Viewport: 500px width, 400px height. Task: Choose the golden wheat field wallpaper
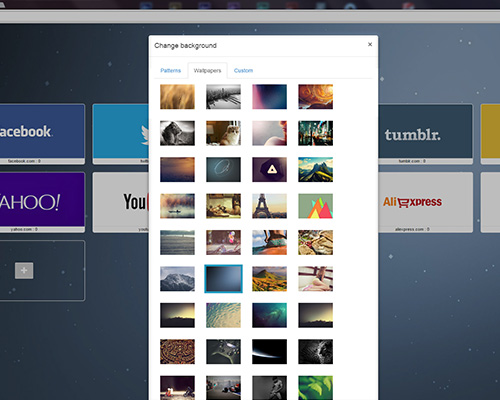[x=177, y=97]
